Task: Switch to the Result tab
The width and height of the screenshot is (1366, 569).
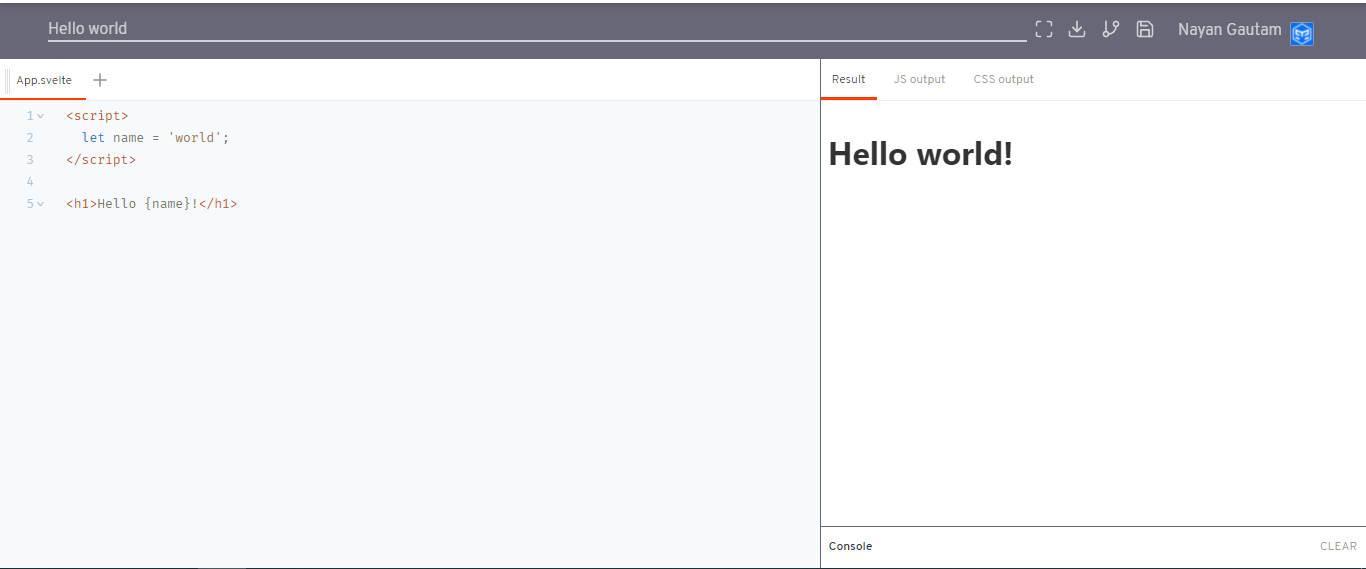Action: [x=849, y=79]
